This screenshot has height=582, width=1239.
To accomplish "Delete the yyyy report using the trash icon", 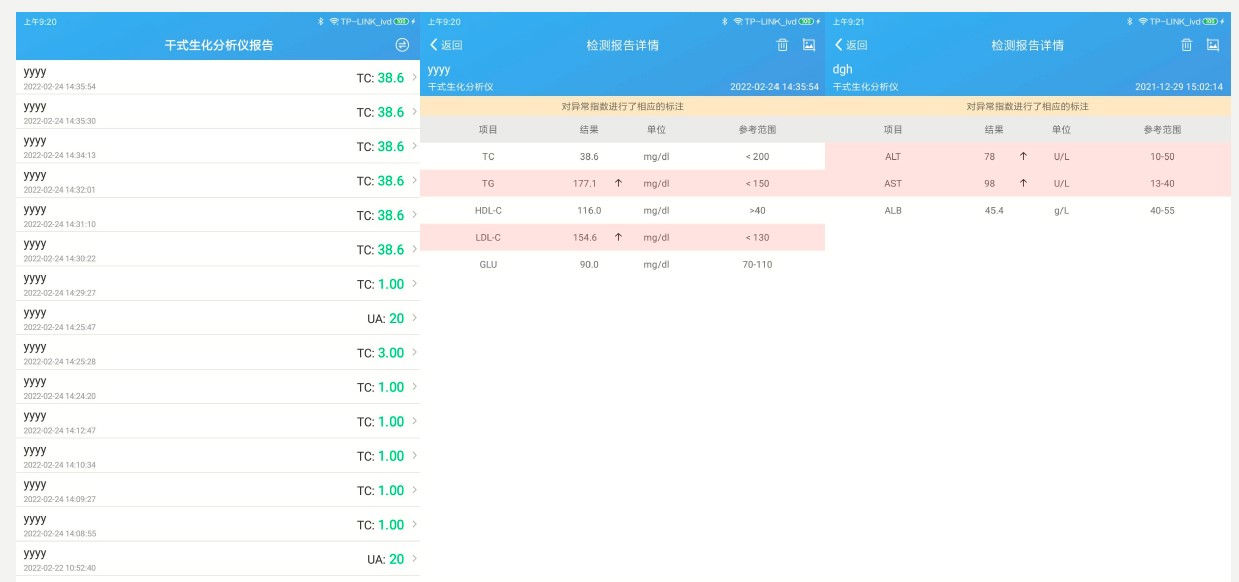I will 783,44.
